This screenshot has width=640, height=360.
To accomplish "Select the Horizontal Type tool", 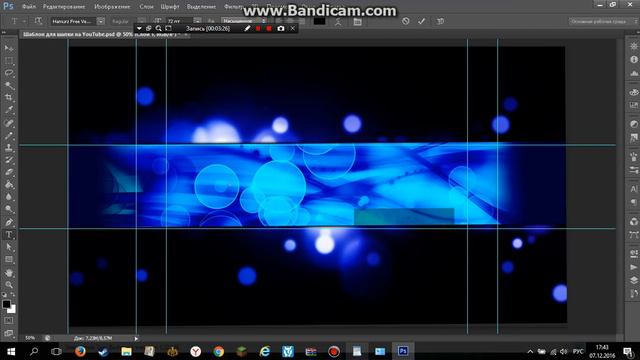I will tap(9, 235).
